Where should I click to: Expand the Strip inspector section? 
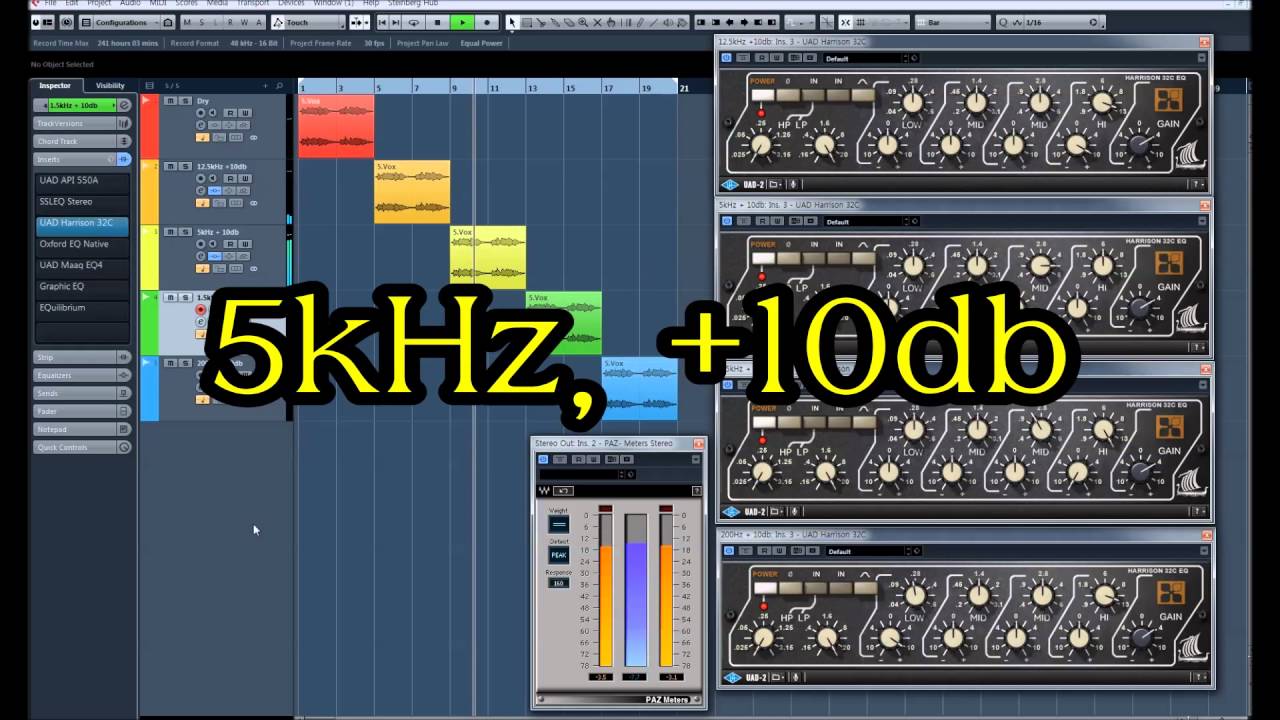(82, 357)
